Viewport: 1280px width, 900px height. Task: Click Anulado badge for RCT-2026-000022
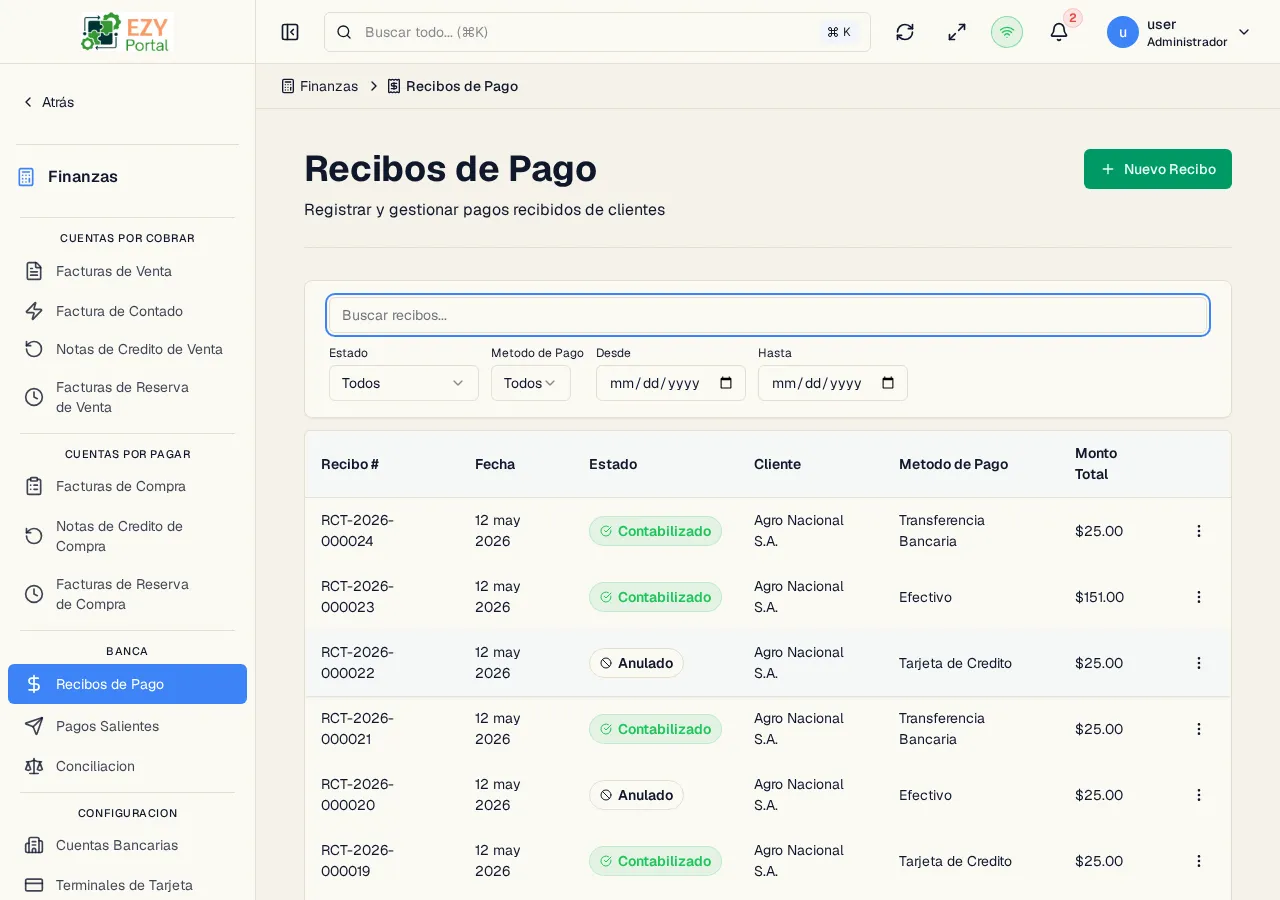pyautogui.click(x=636, y=663)
